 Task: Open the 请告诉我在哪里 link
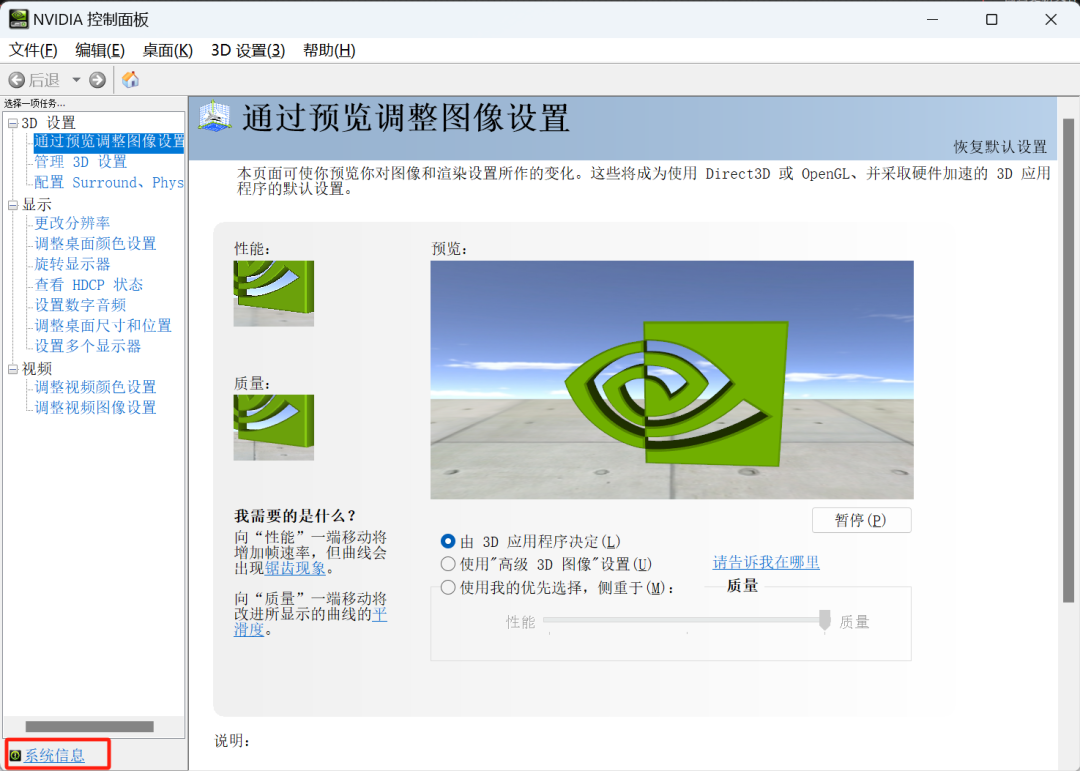[766, 562]
